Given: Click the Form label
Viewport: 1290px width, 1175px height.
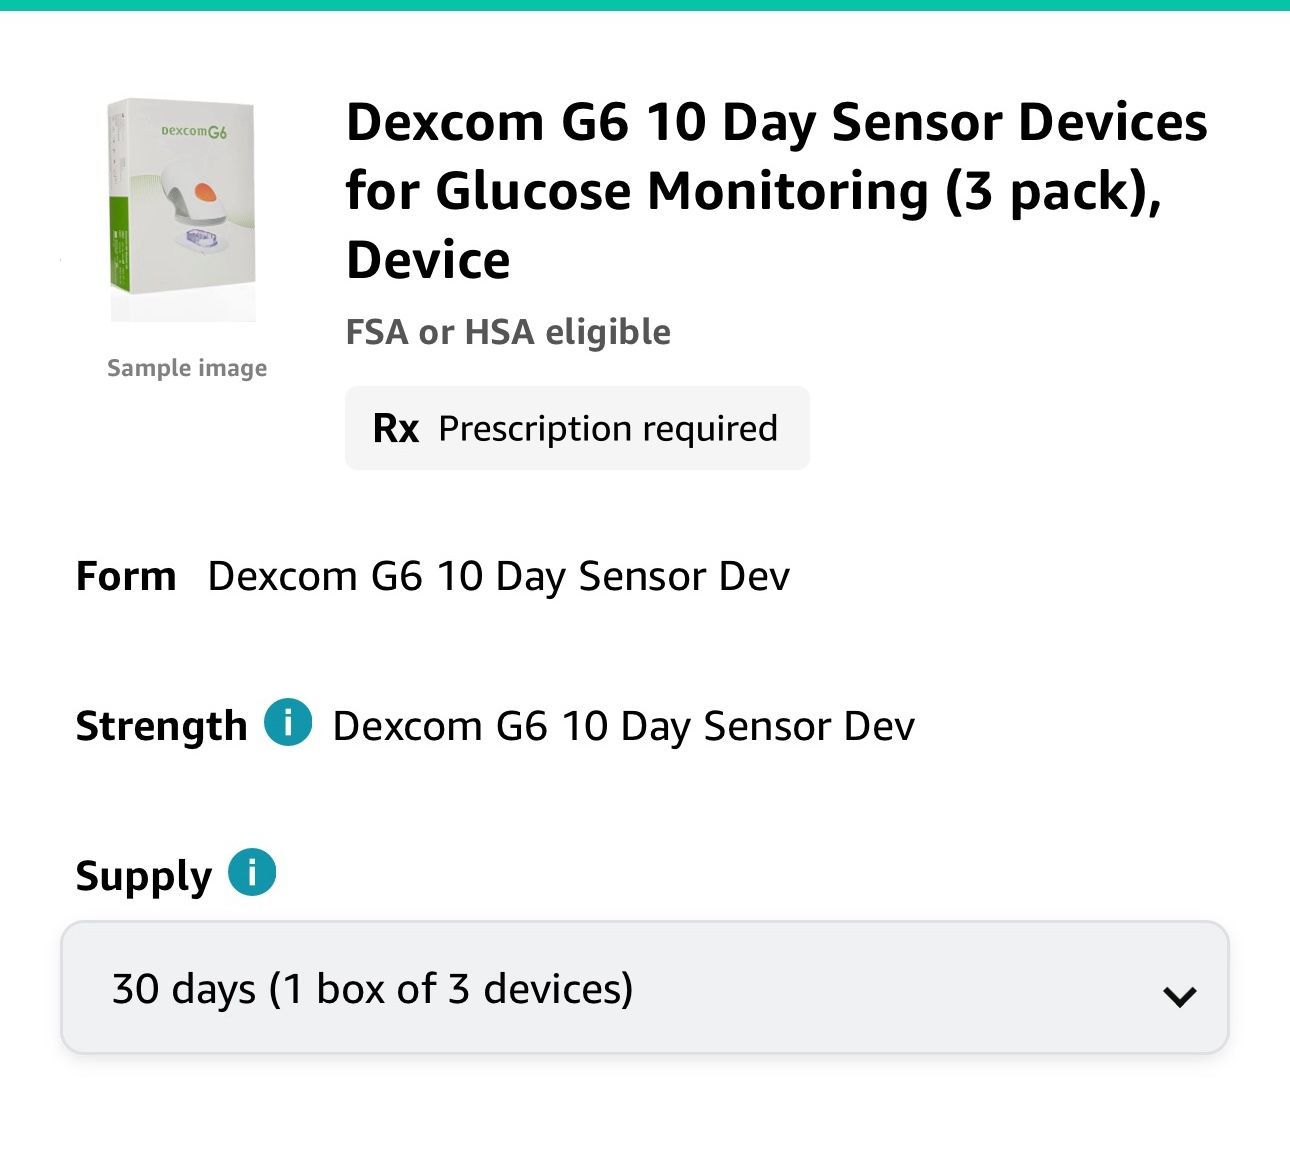Looking at the screenshot, I should pos(126,577).
